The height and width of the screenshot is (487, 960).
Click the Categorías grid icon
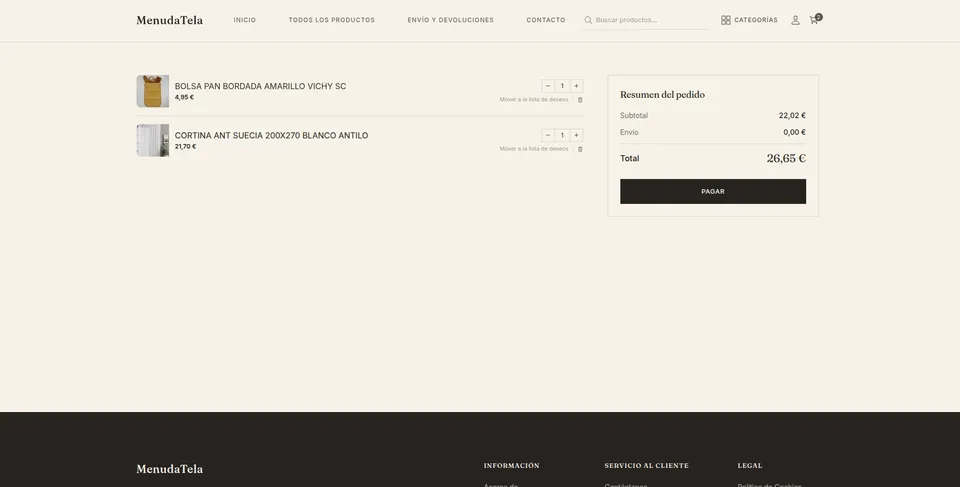click(x=726, y=20)
